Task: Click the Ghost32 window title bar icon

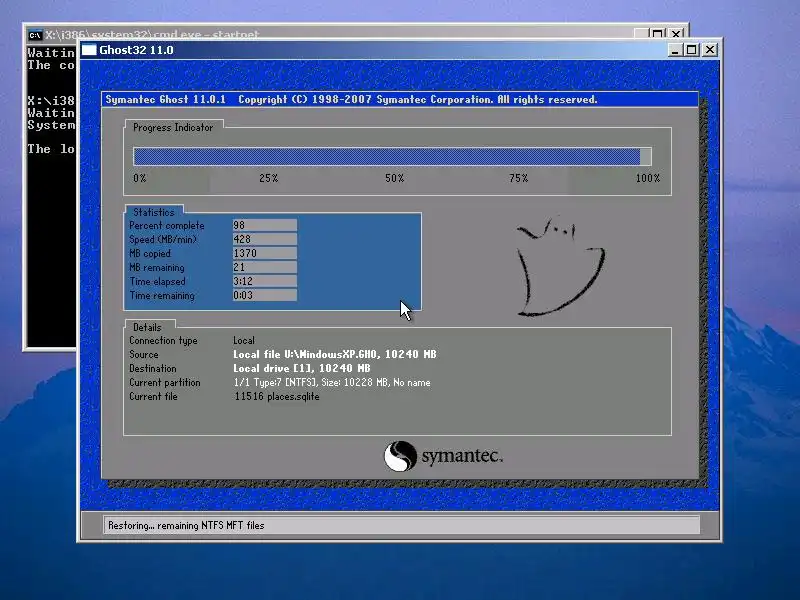Action: click(89, 50)
